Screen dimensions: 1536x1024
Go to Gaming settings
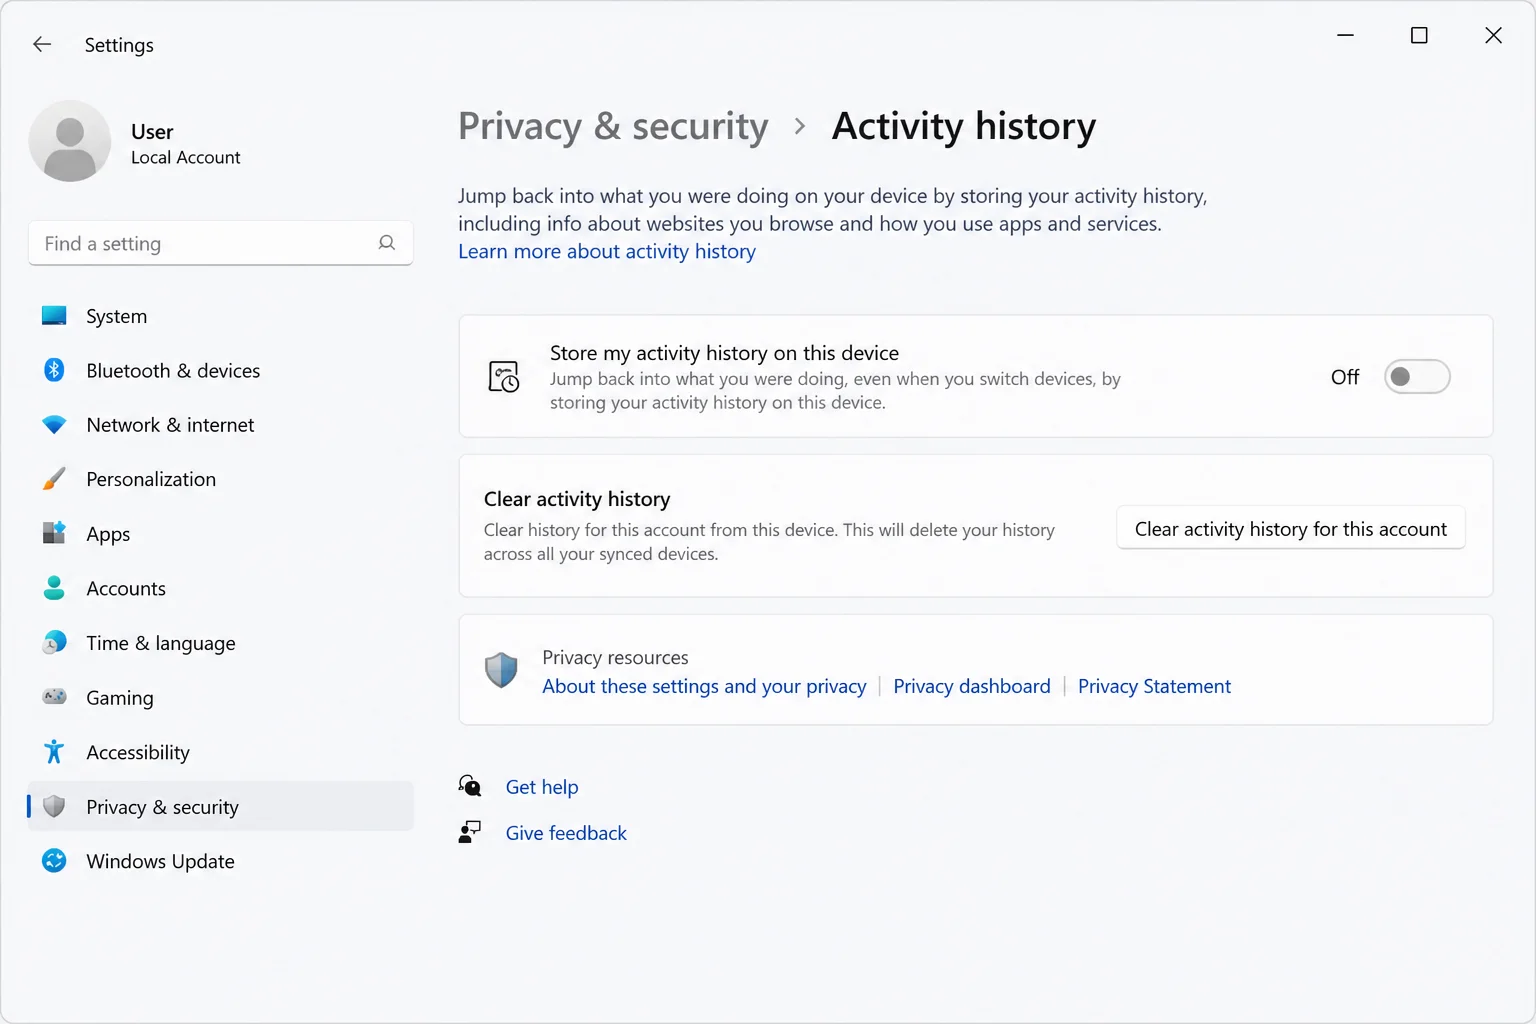point(221,697)
